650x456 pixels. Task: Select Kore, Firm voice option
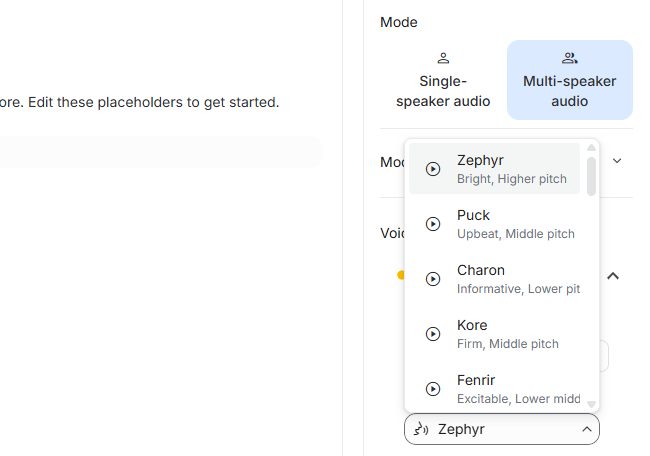[x=515, y=334]
